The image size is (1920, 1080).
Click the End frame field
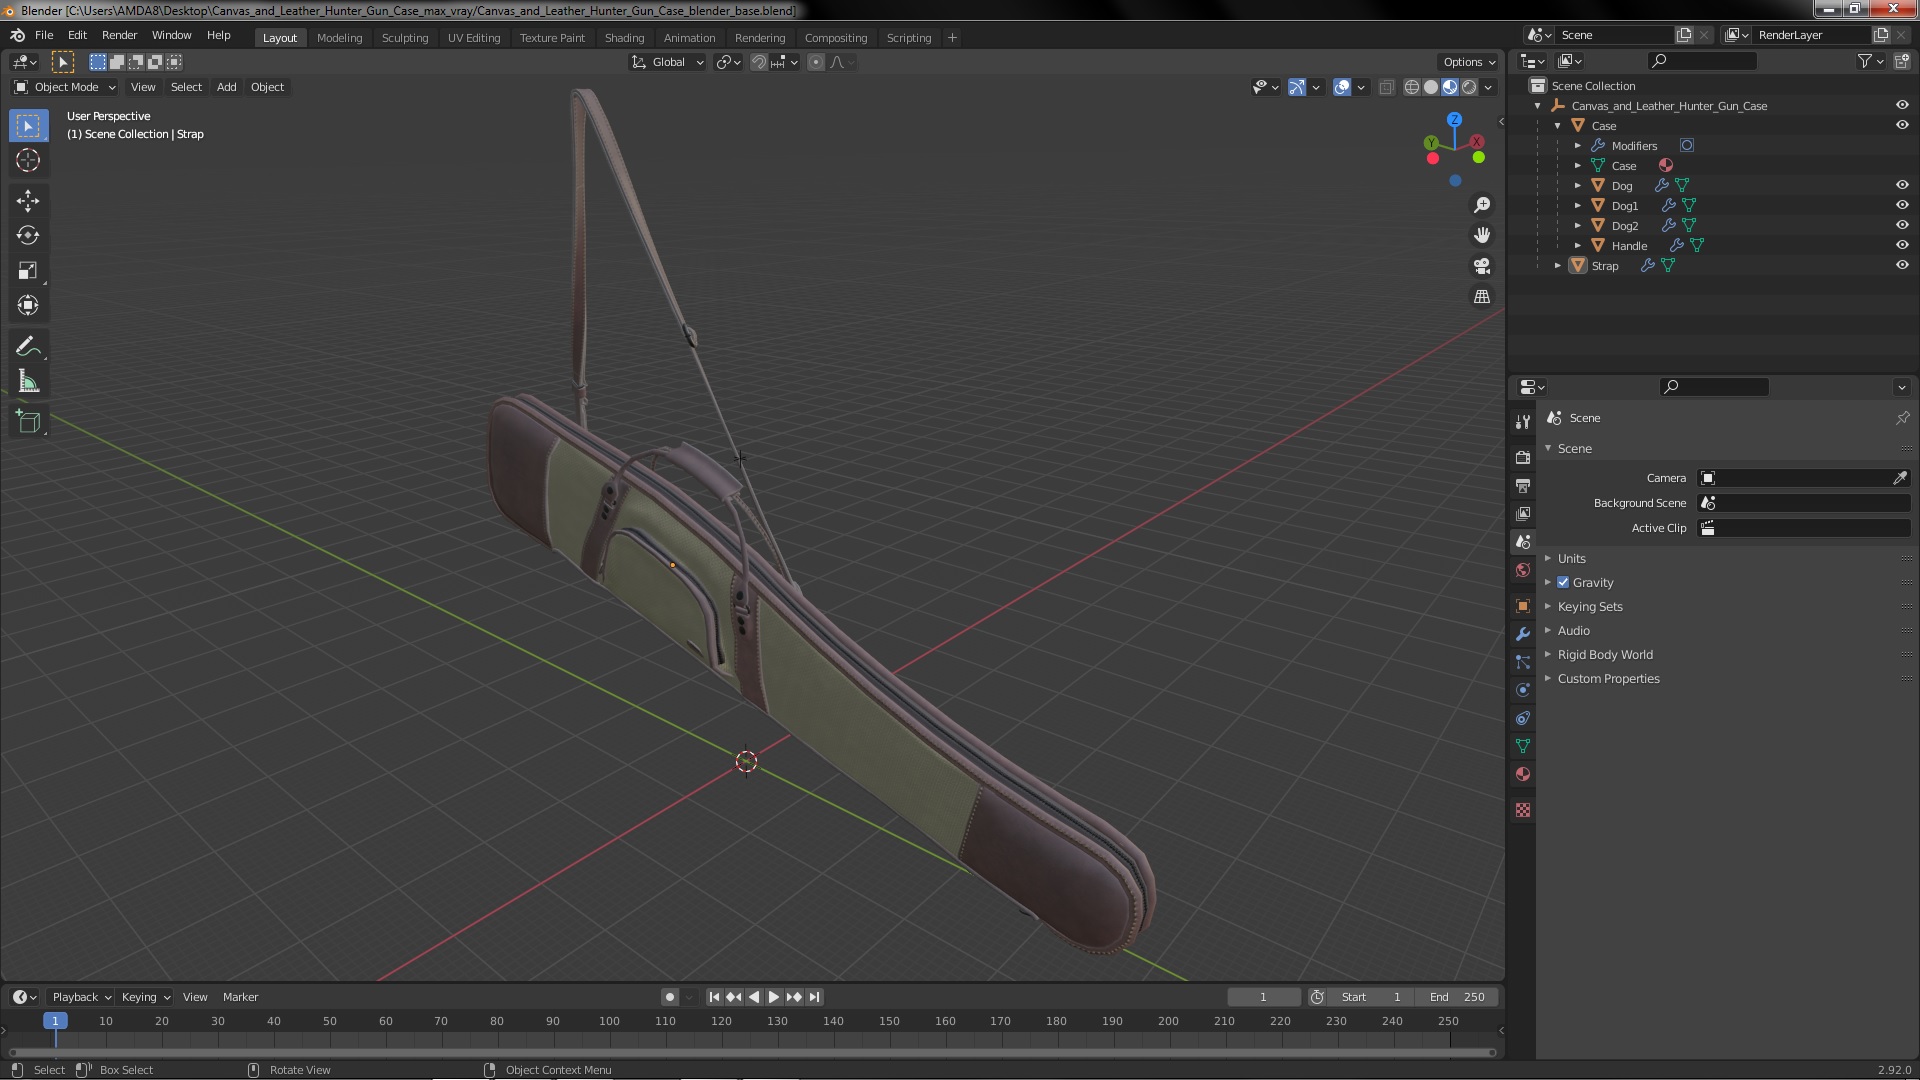point(1457,997)
